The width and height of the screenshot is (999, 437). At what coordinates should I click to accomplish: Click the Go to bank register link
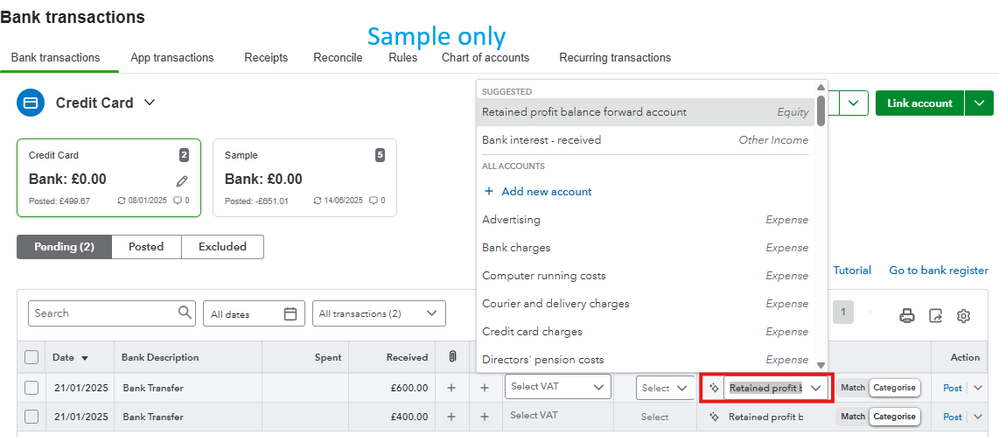pyautogui.click(x=938, y=271)
